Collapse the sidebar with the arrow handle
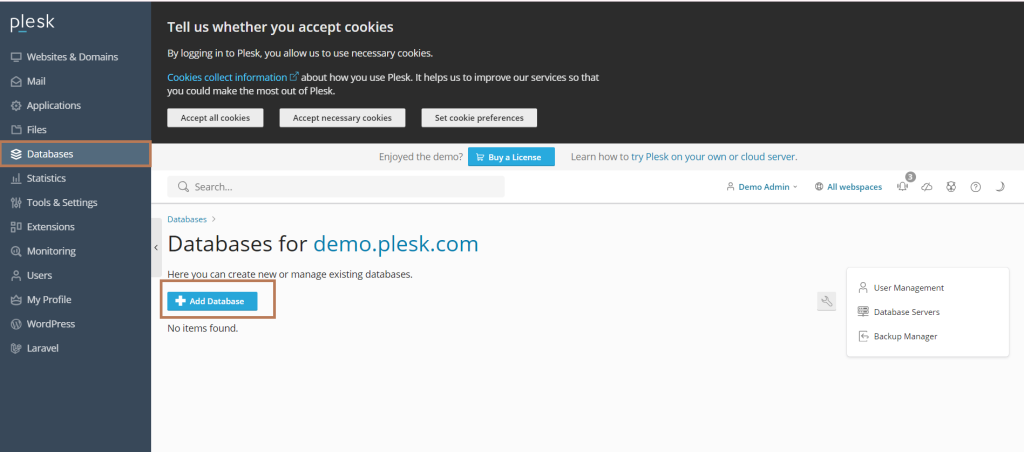 click(x=156, y=248)
